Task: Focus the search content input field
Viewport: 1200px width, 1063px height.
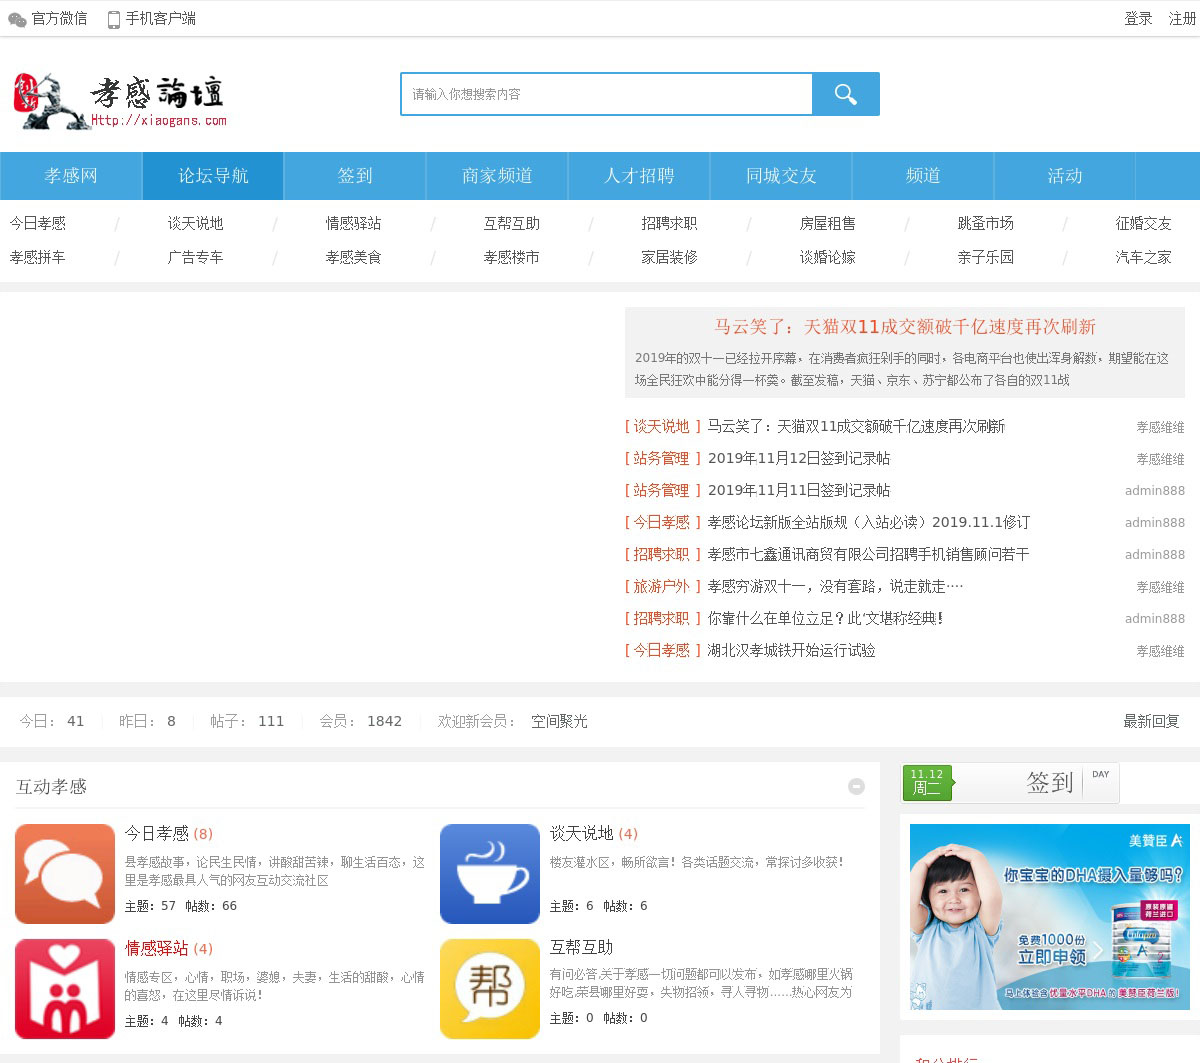Action: click(x=606, y=94)
